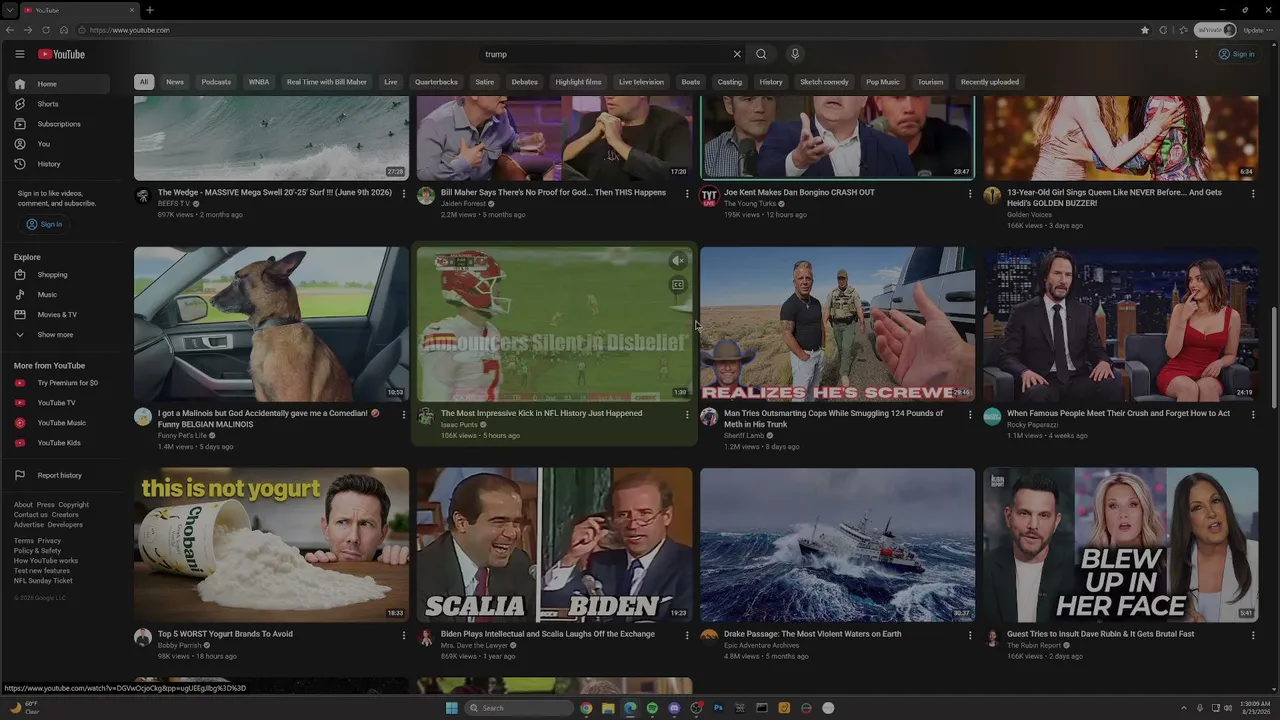Screen dimensions: 1280x720
Task: Unmute the NFL kick video preview
Action: coord(678,261)
